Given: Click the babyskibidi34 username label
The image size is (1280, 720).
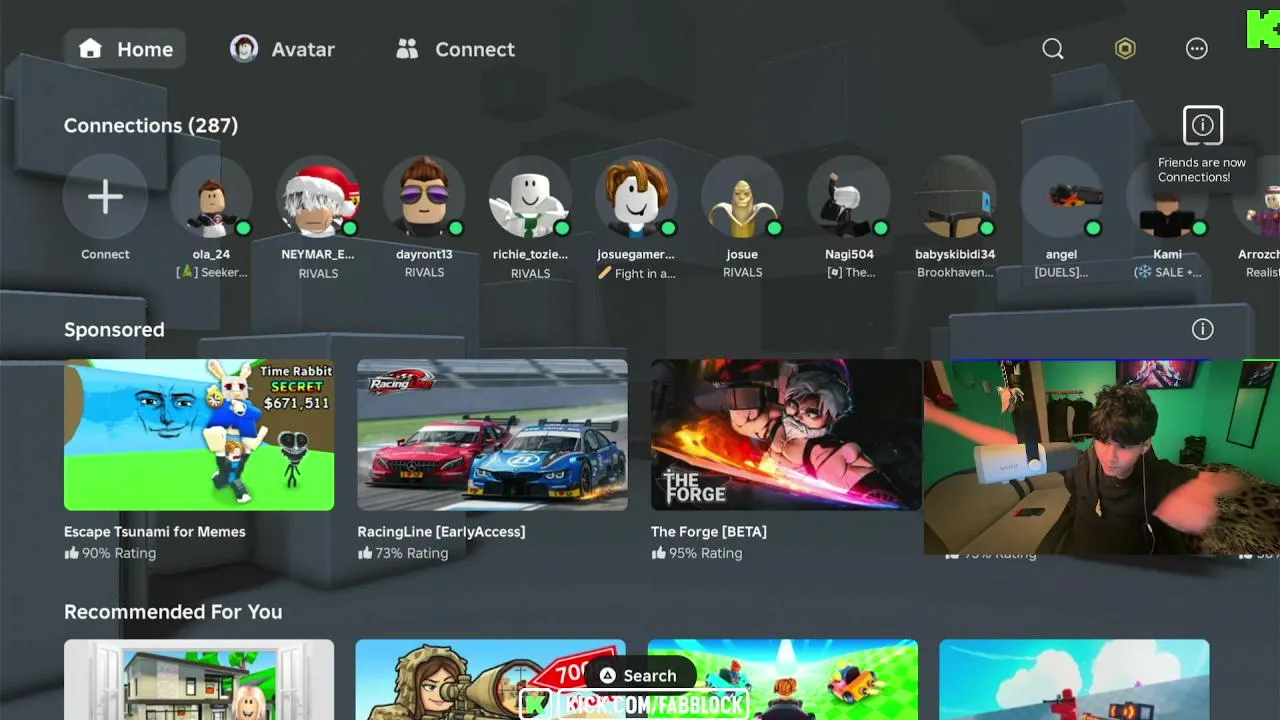Looking at the screenshot, I should (x=955, y=254).
